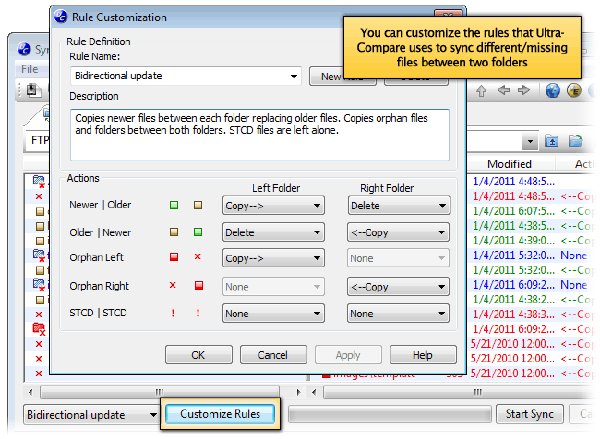Click the red X icon in Orphan Left row
This screenshot has height=439, width=600.
[197, 257]
